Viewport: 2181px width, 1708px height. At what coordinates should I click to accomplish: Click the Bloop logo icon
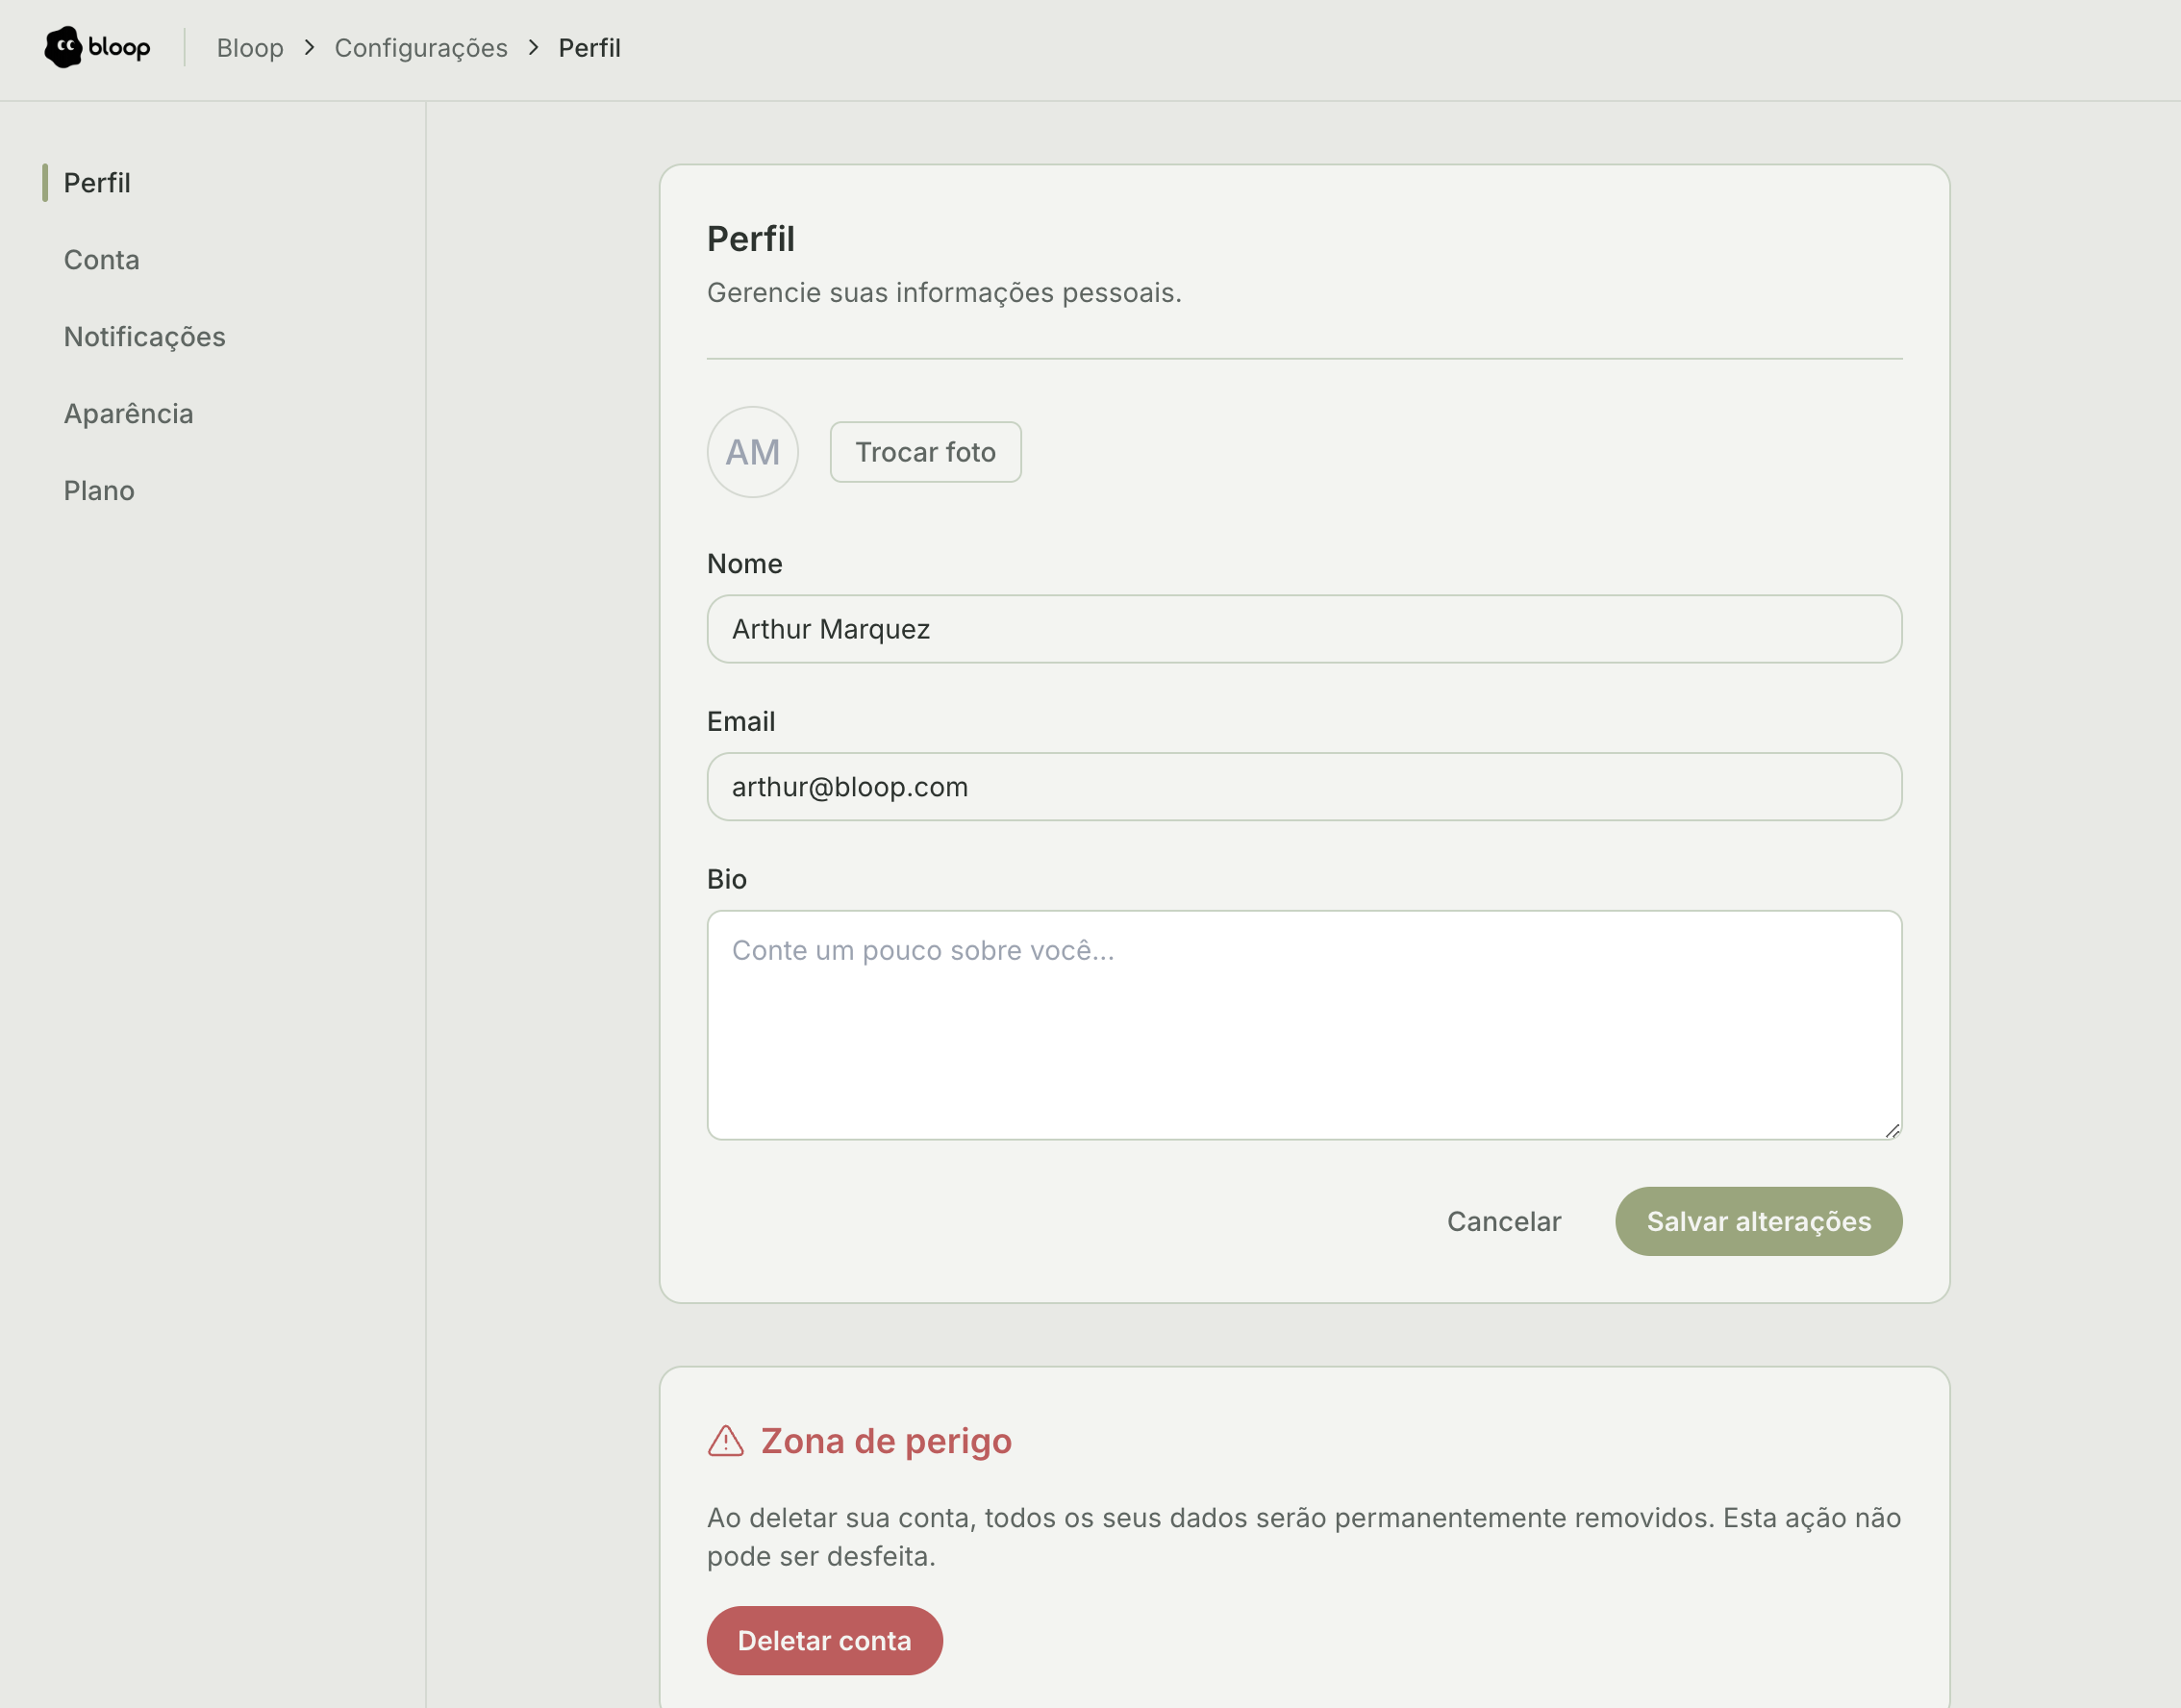click(x=63, y=47)
